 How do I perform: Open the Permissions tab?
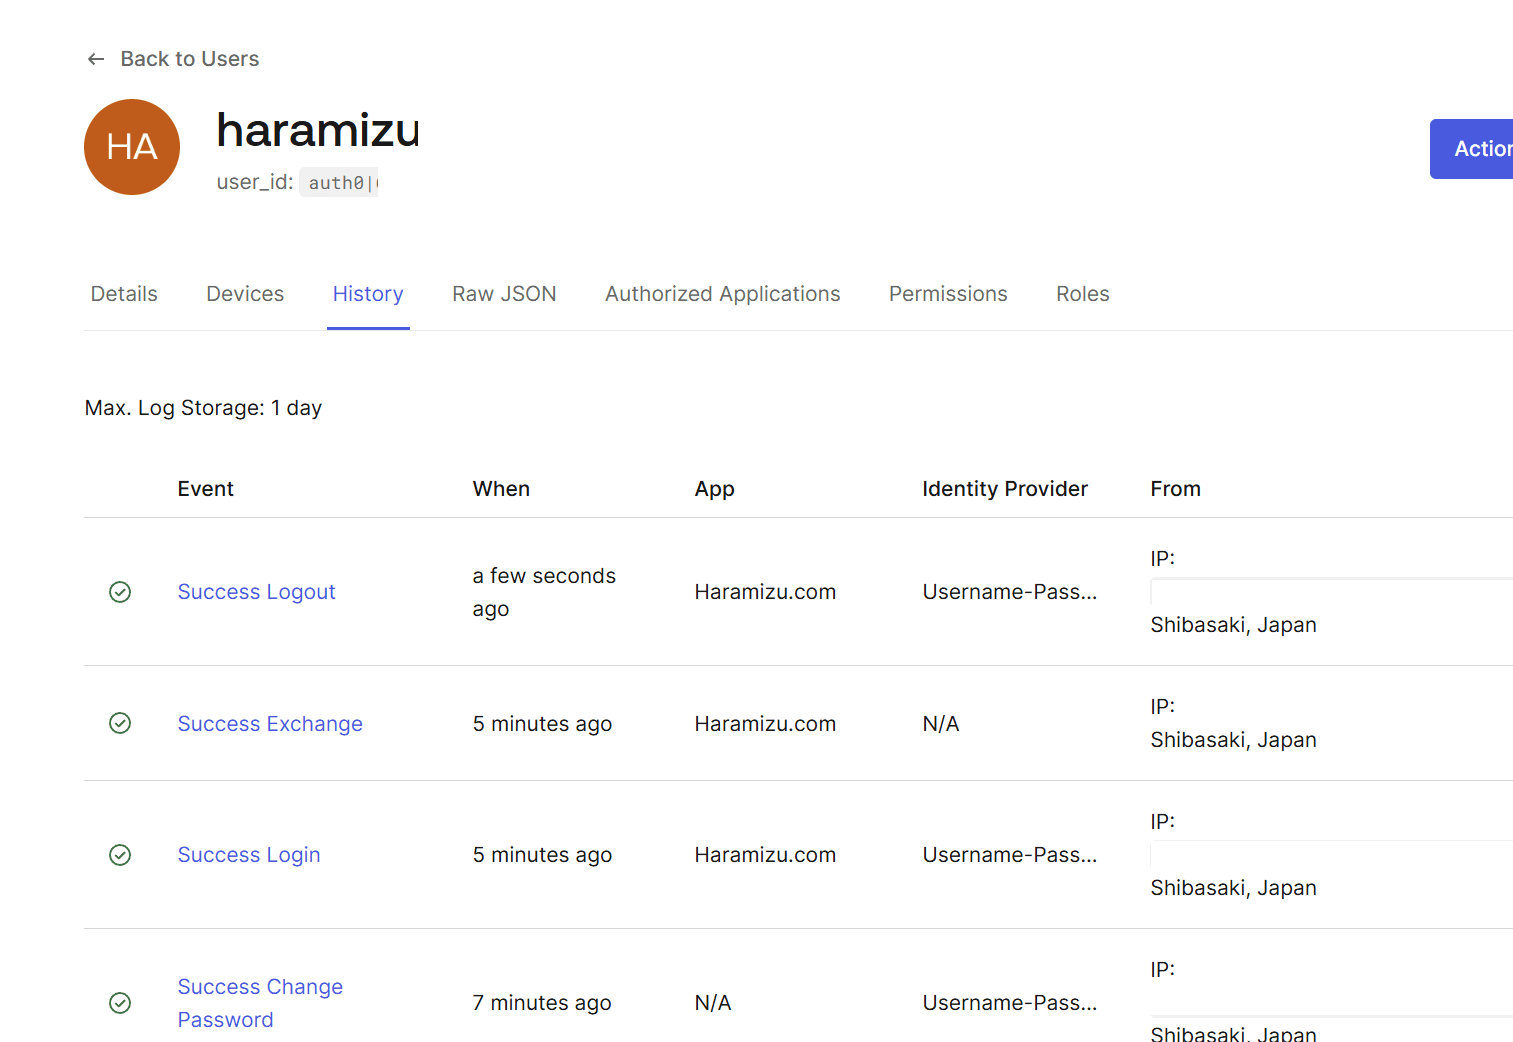[948, 294]
